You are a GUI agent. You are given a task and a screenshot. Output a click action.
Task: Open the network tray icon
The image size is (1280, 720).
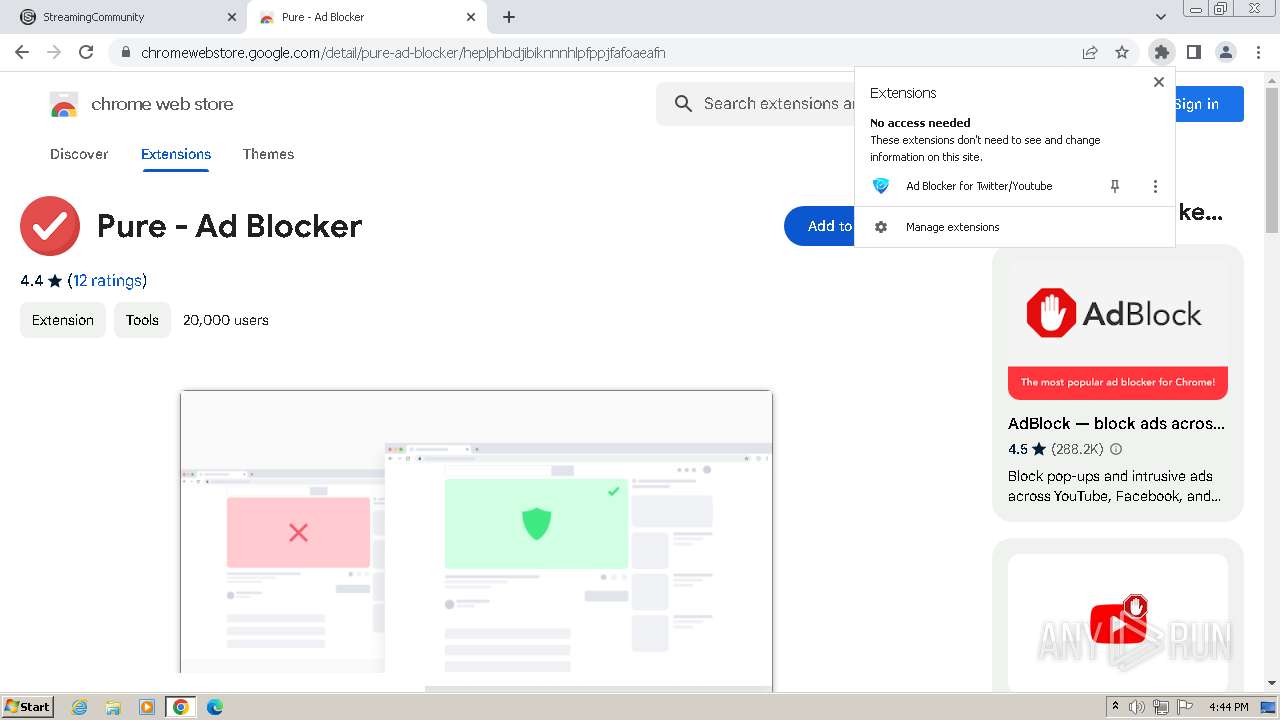(1161, 707)
